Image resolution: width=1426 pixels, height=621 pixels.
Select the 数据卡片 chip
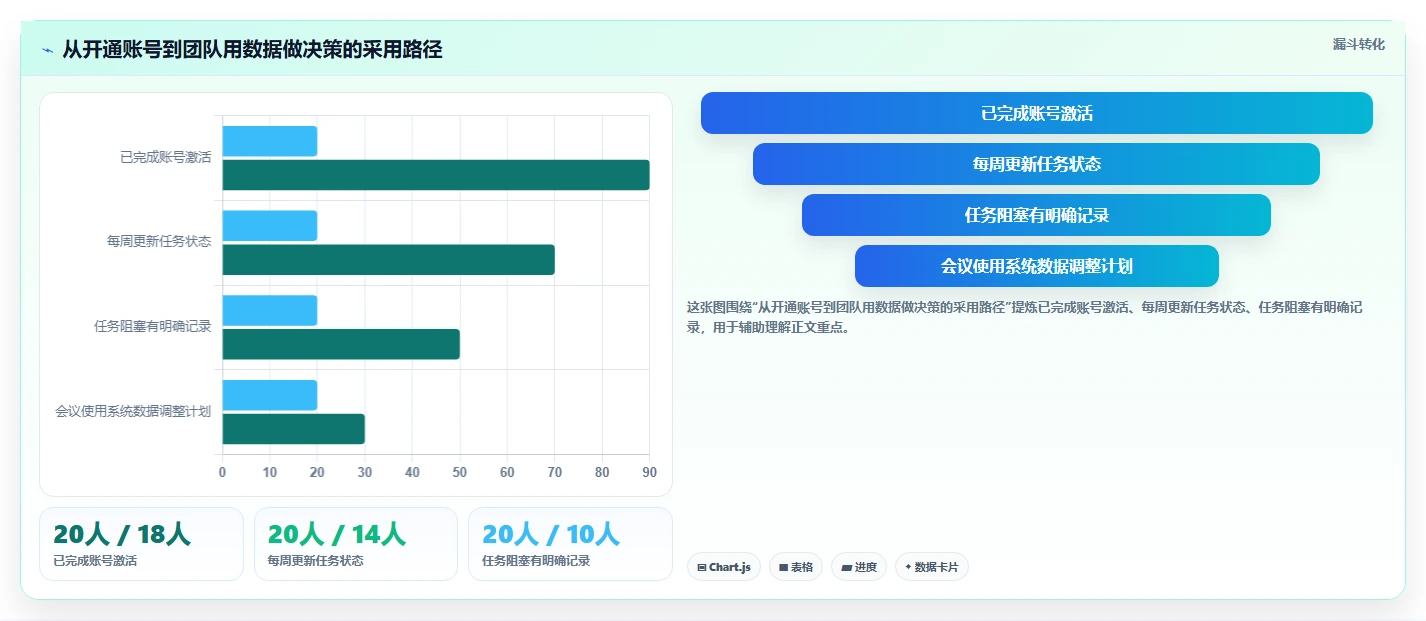[x=932, y=567]
